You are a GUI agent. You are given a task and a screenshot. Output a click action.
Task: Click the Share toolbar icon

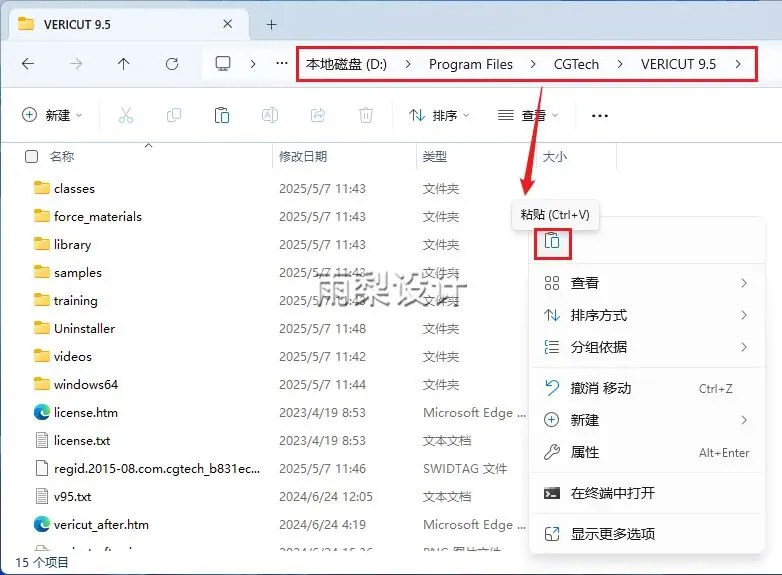(x=318, y=115)
